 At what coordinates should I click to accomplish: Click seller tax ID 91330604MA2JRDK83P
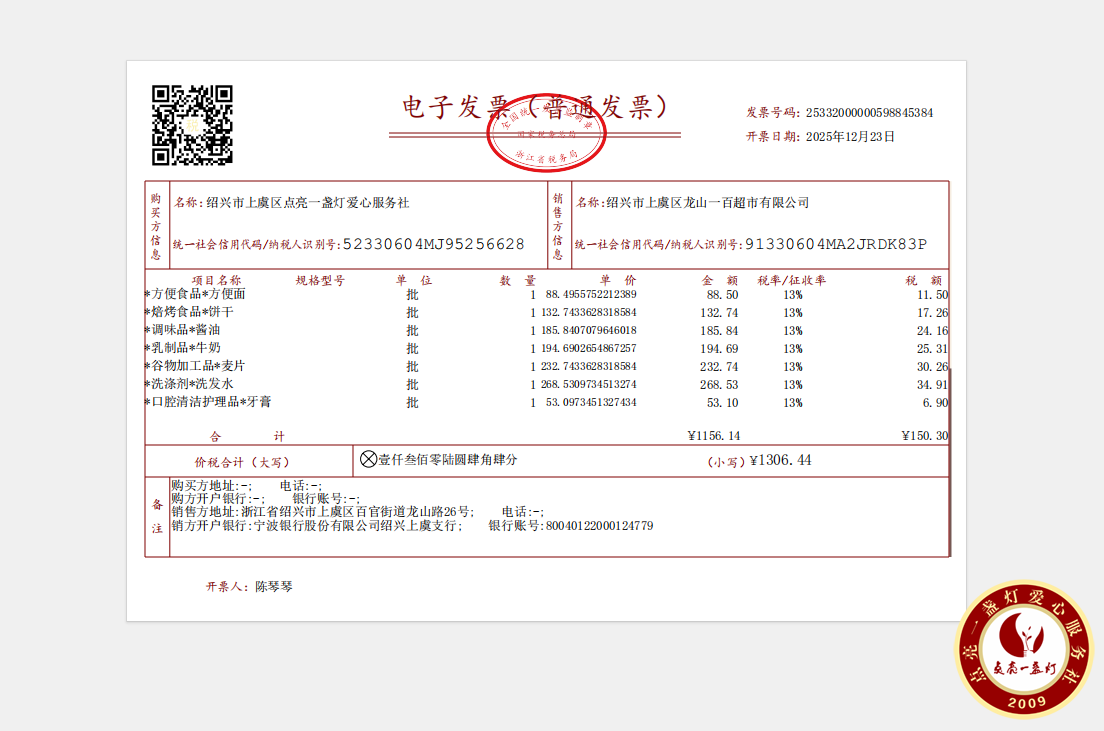[836, 244]
